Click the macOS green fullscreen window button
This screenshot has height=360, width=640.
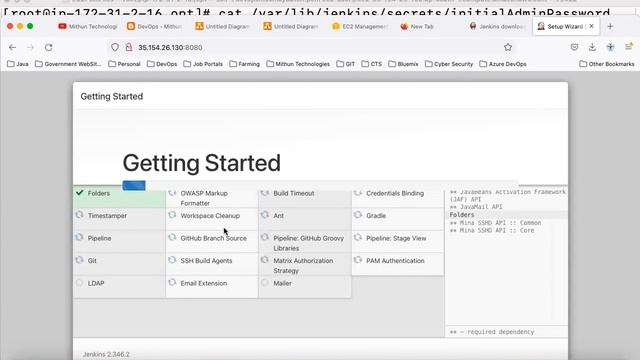pos(30,26)
